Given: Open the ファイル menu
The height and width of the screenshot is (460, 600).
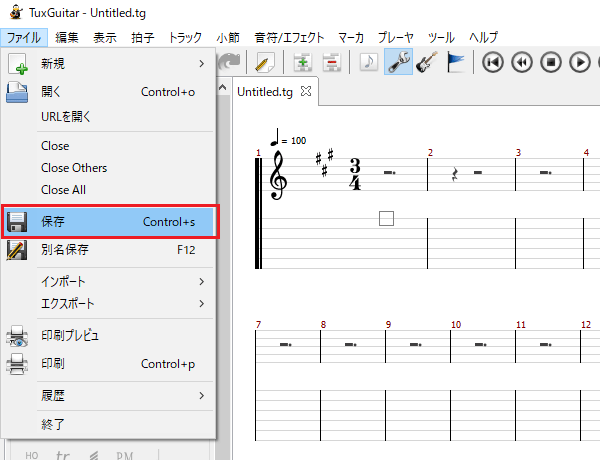Looking at the screenshot, I should click(24, 38).
